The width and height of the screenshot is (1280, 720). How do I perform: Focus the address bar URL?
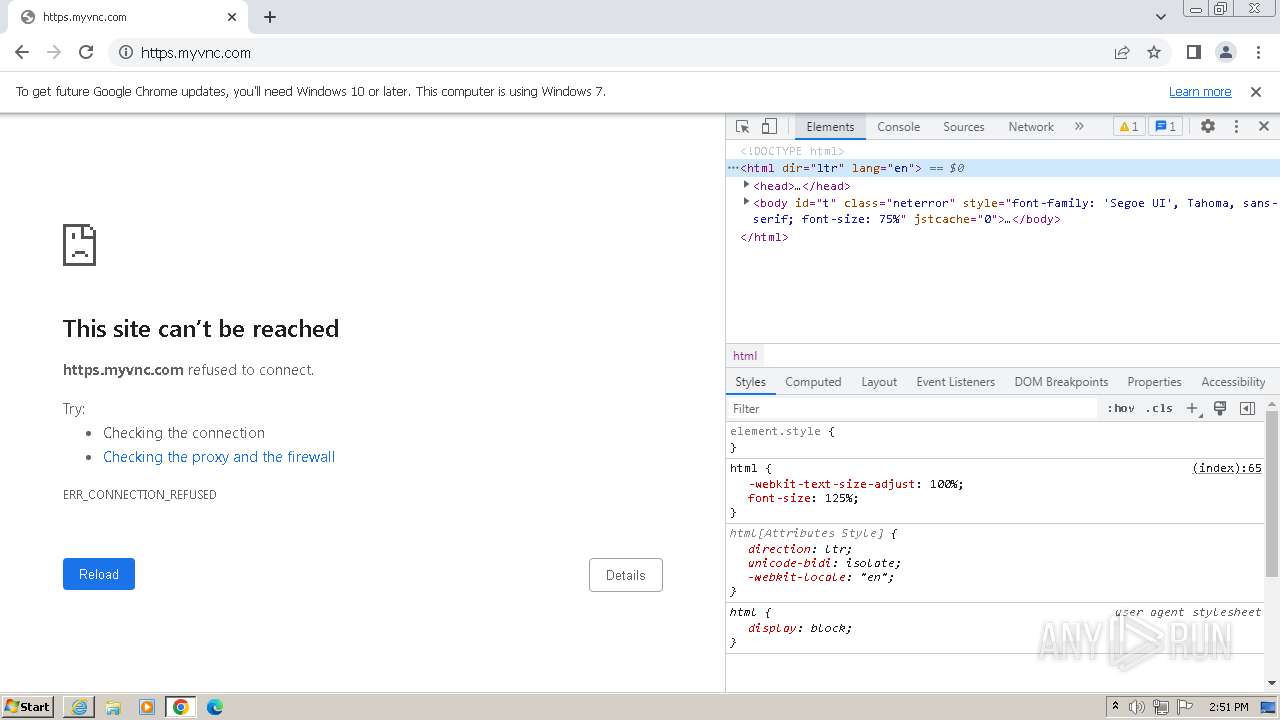click(x=196, y=53)
